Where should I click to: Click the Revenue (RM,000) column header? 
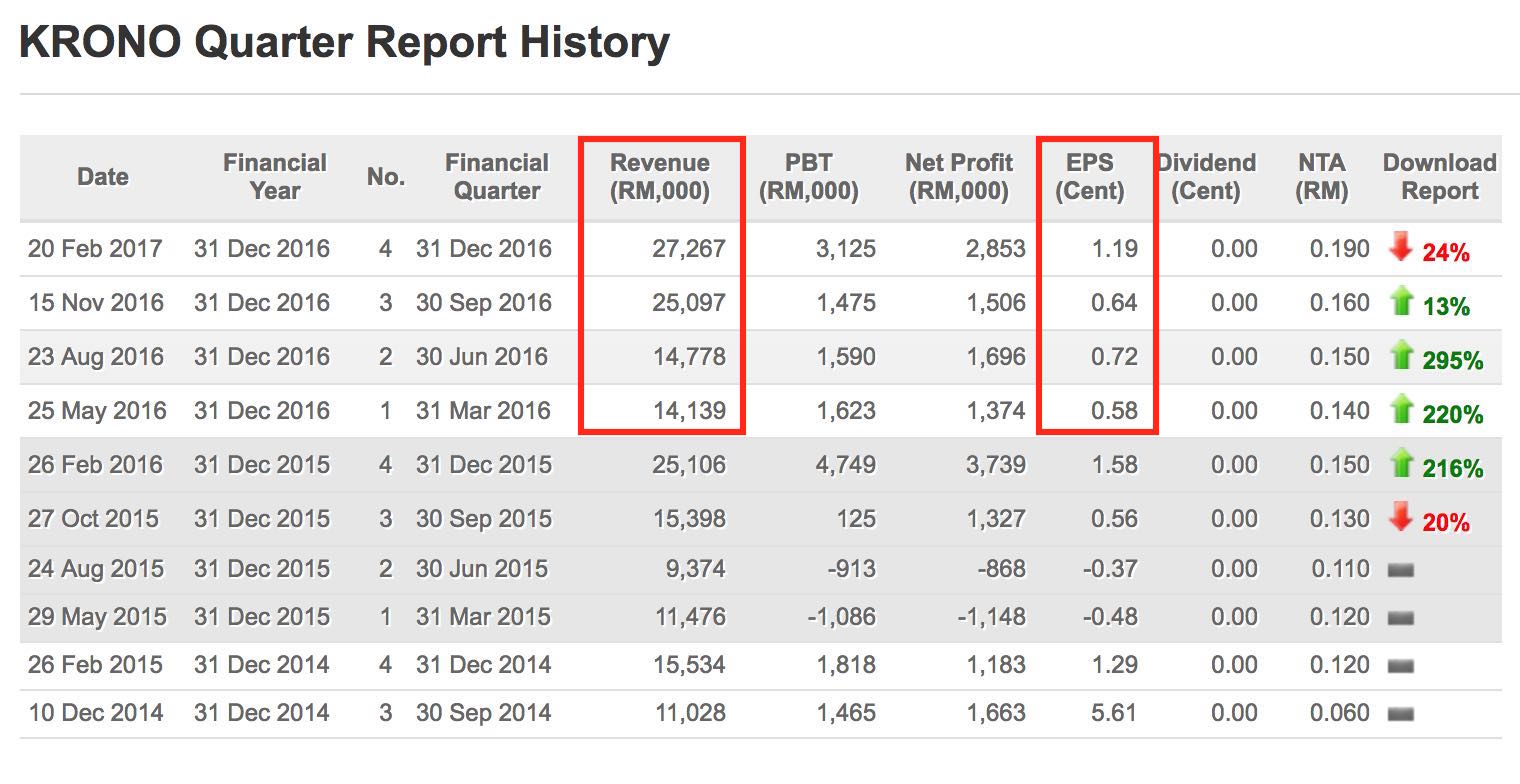[x=660, y=177]
